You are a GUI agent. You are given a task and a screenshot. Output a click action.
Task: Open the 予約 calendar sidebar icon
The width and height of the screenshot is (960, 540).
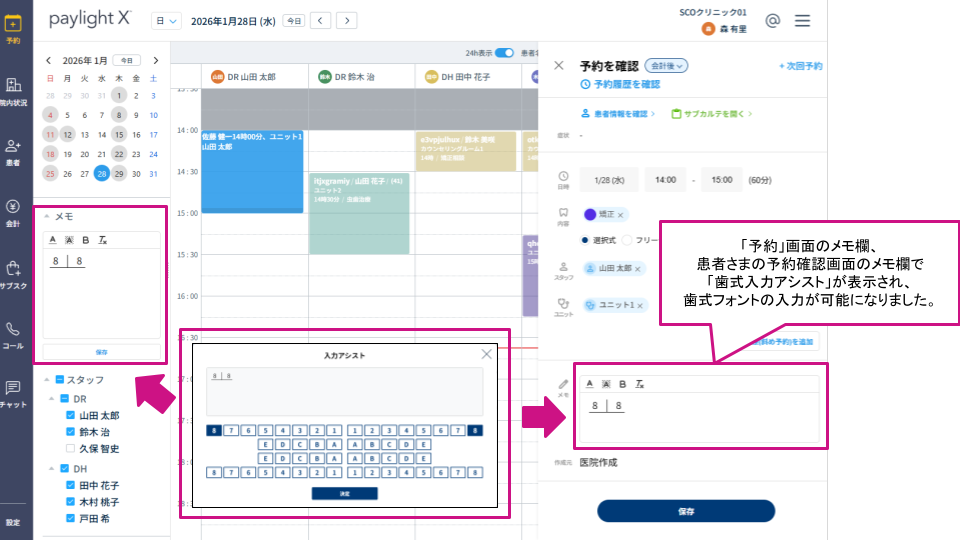coord(13,29)
